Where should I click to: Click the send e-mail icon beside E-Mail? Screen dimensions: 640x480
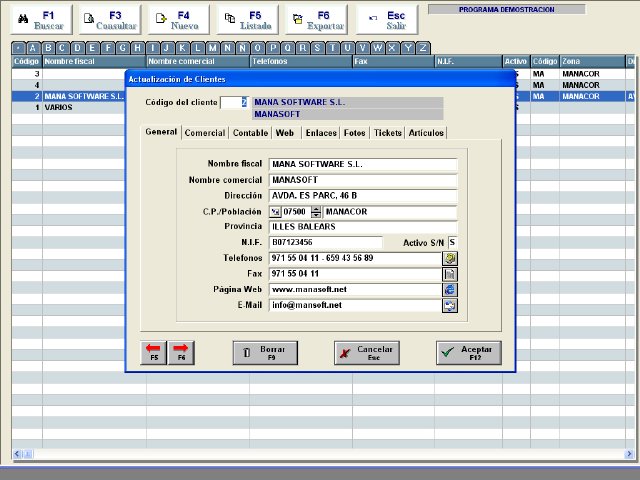450,305
